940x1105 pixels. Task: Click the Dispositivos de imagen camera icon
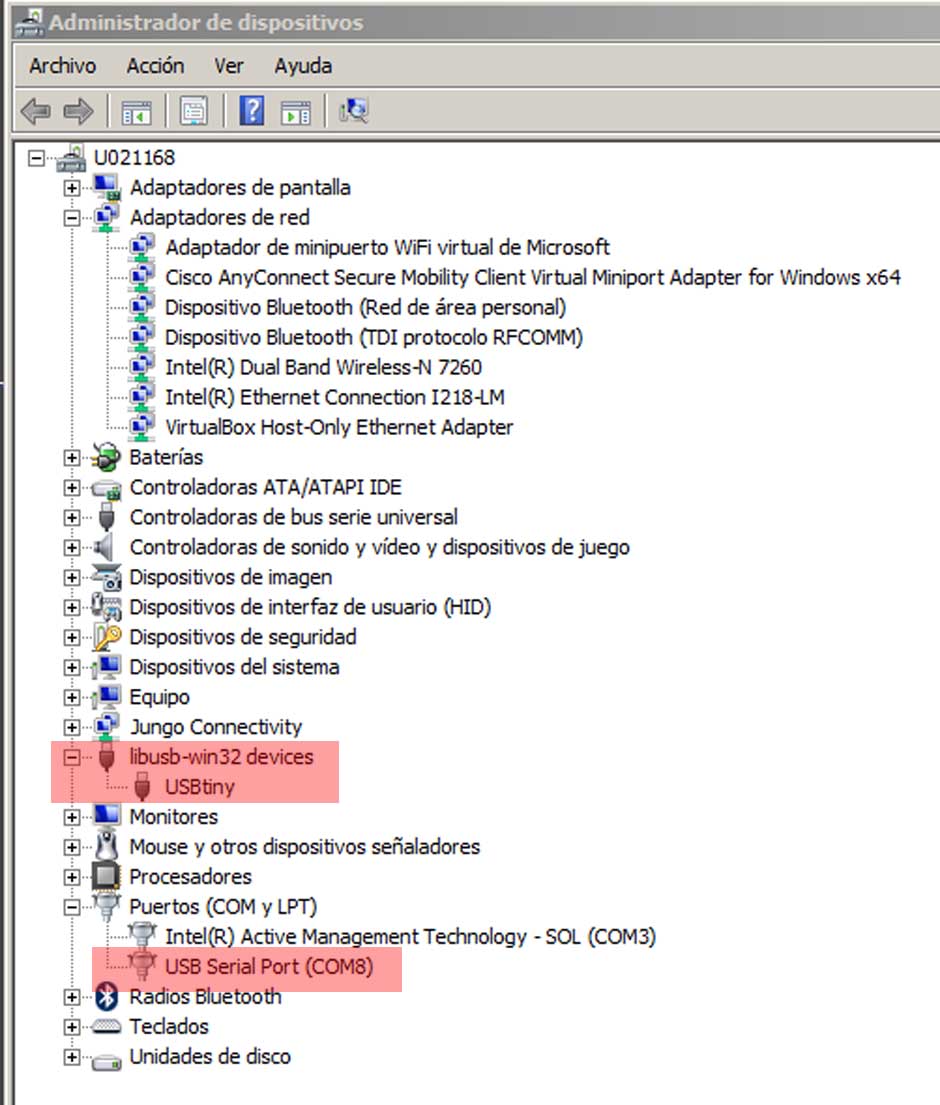[106, 577]
